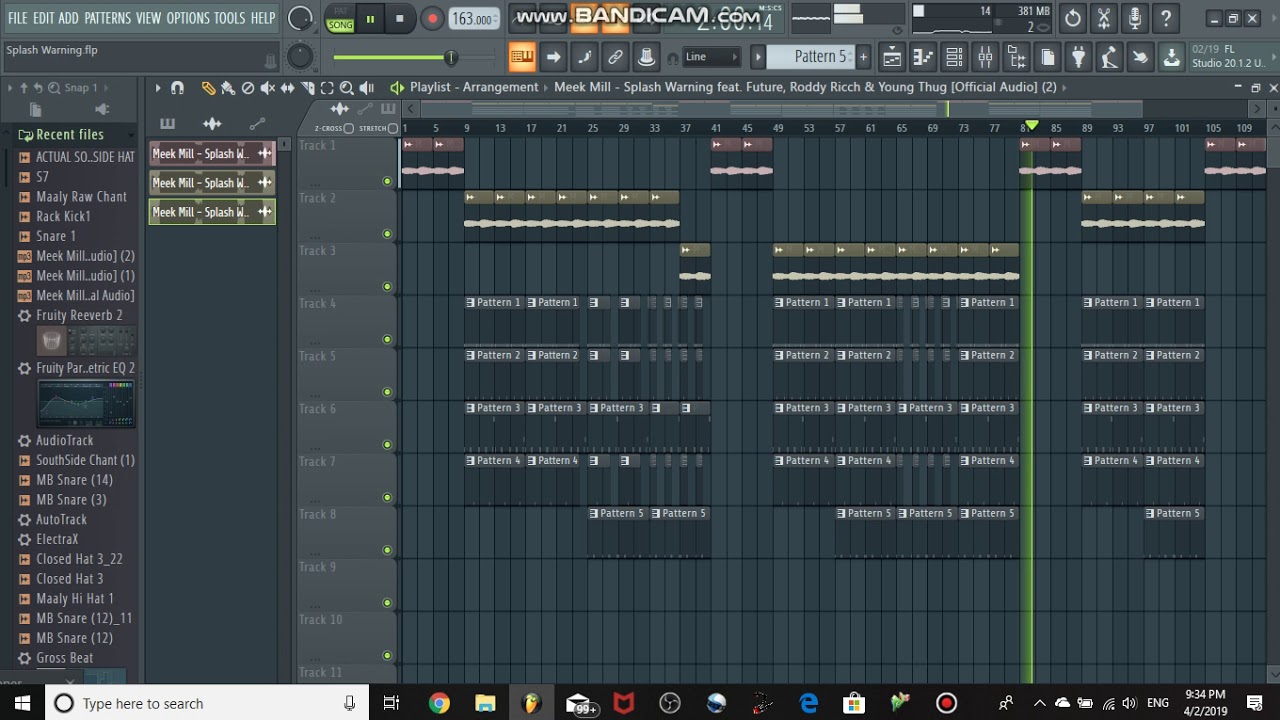Open the View playlist window icon
Screen dimensions: 1280x720
click(x=892, y=57)
